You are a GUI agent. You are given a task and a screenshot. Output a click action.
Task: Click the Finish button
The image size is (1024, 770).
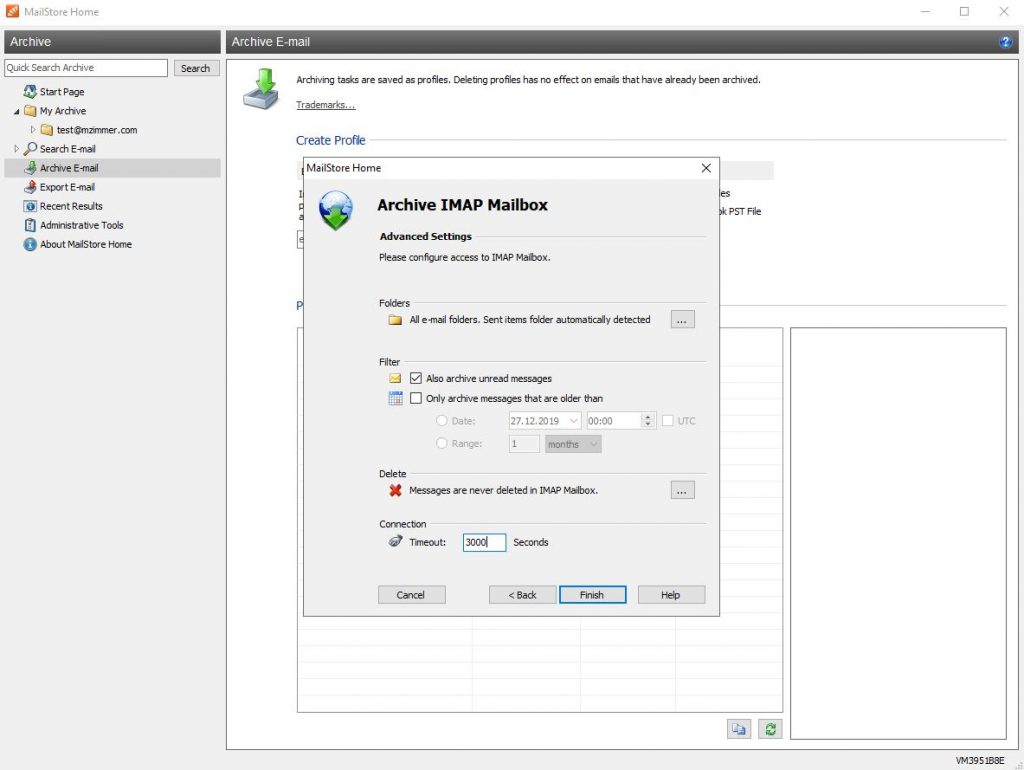[x=592, y=595]
